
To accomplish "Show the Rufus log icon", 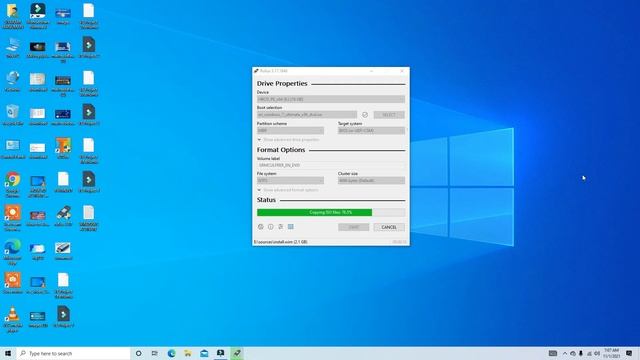I will 291,227.
